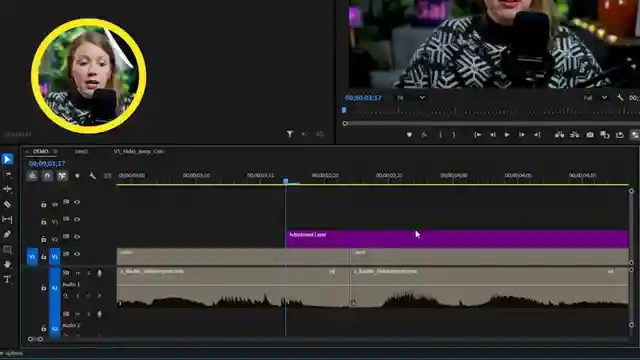
Task: Select the Rectangle tool
Action: [x=7, y=249]
